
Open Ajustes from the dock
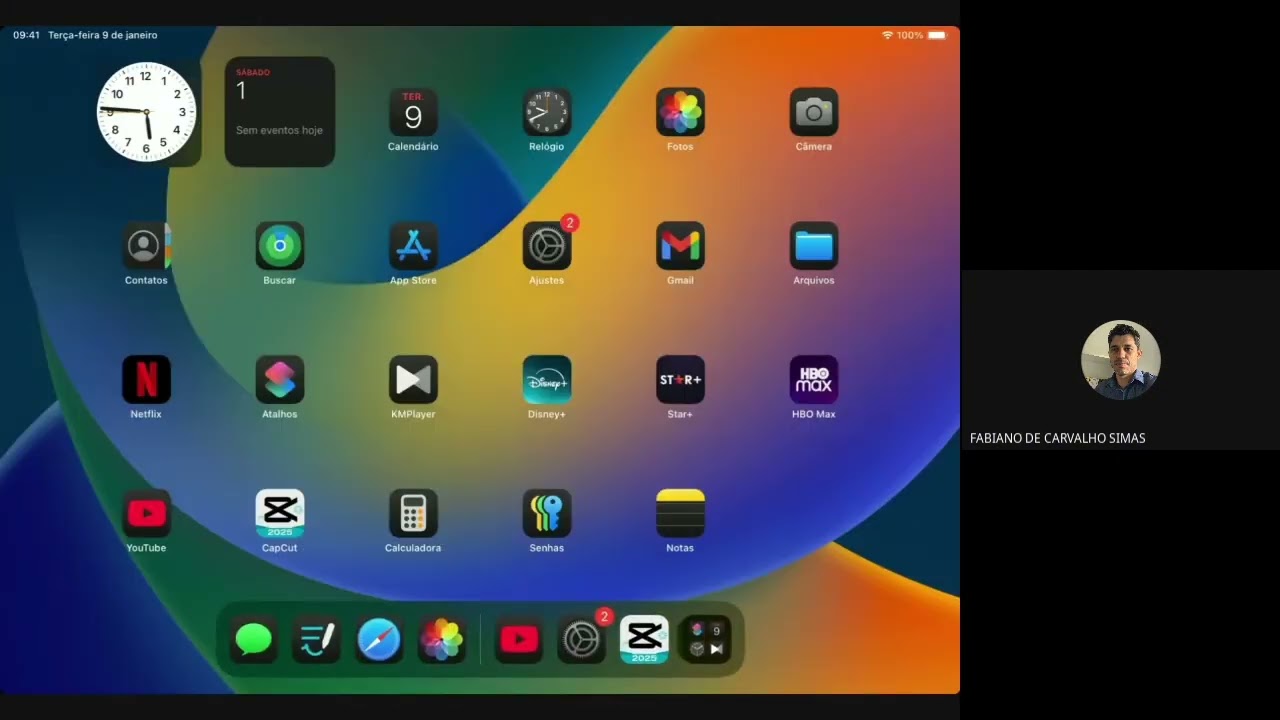point(582,640)
